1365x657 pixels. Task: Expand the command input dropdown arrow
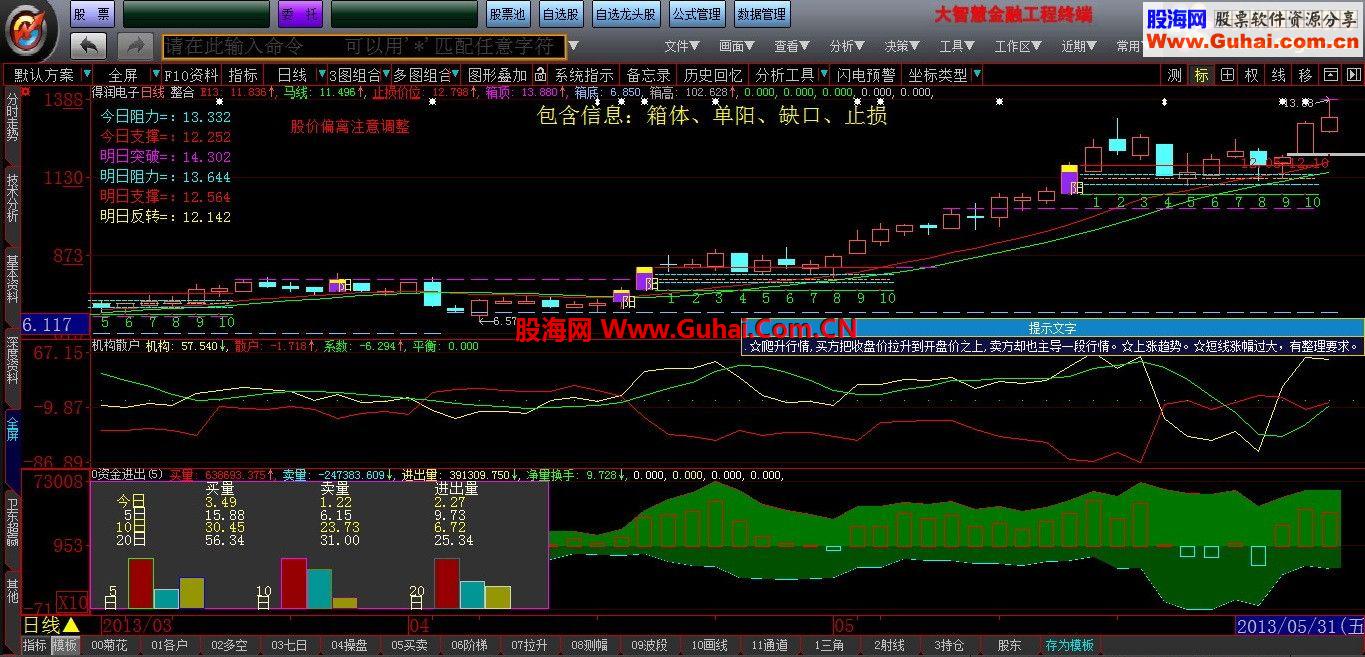click(x=574, y=47)
